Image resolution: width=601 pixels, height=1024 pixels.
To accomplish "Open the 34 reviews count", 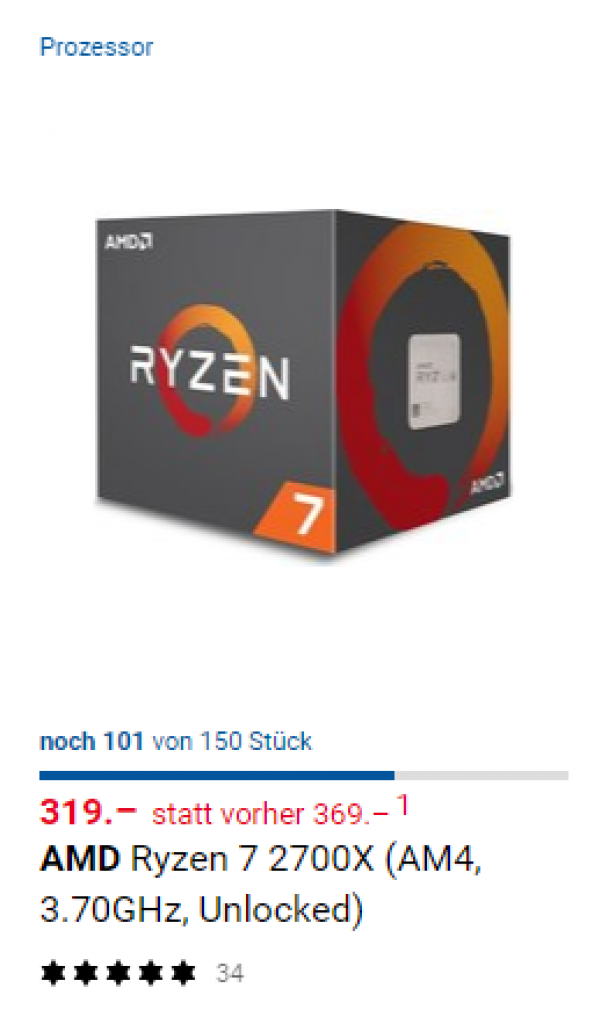I will pyautogui.click(x=230, y=974).
